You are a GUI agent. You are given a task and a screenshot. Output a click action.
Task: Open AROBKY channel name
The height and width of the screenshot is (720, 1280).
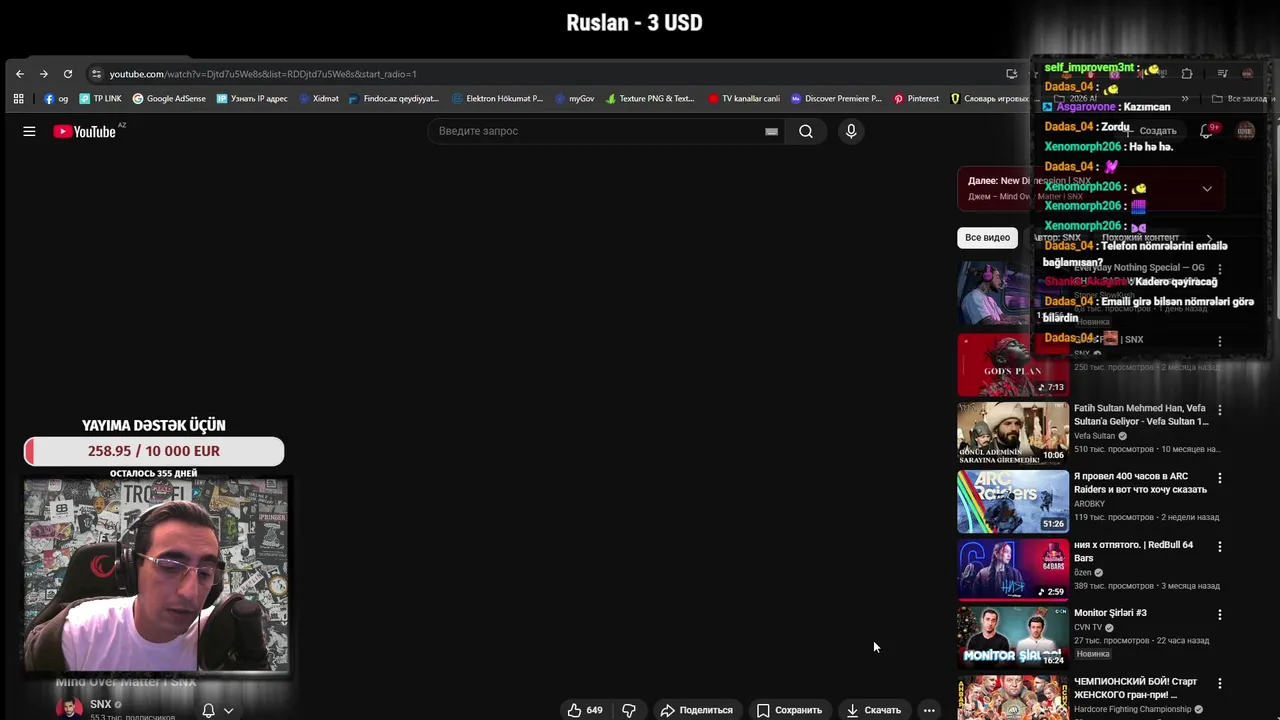click(x=1089, y=504)
